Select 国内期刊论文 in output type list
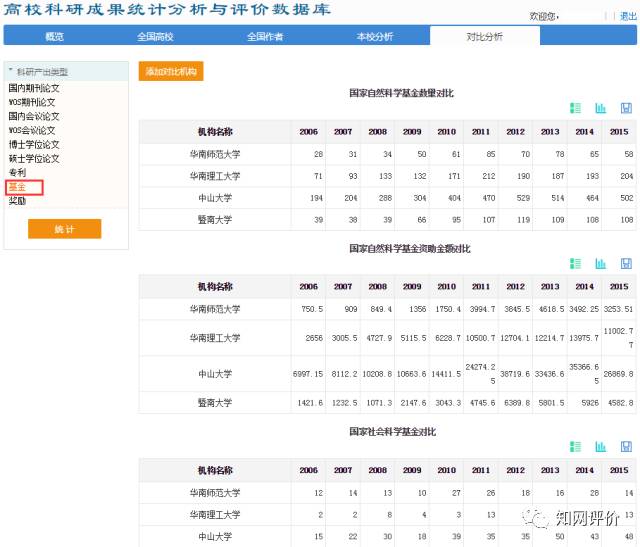 coord(34,88)
